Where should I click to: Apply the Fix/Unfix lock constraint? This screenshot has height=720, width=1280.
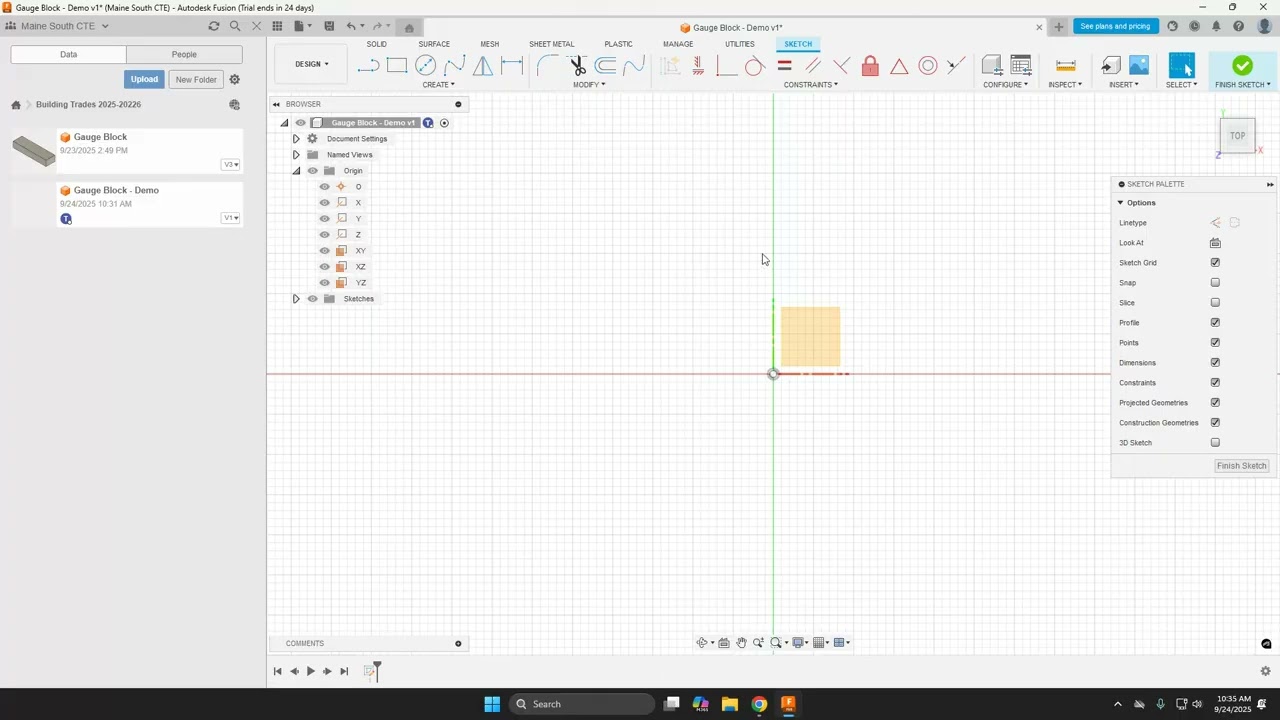click(x=870, y=66)
